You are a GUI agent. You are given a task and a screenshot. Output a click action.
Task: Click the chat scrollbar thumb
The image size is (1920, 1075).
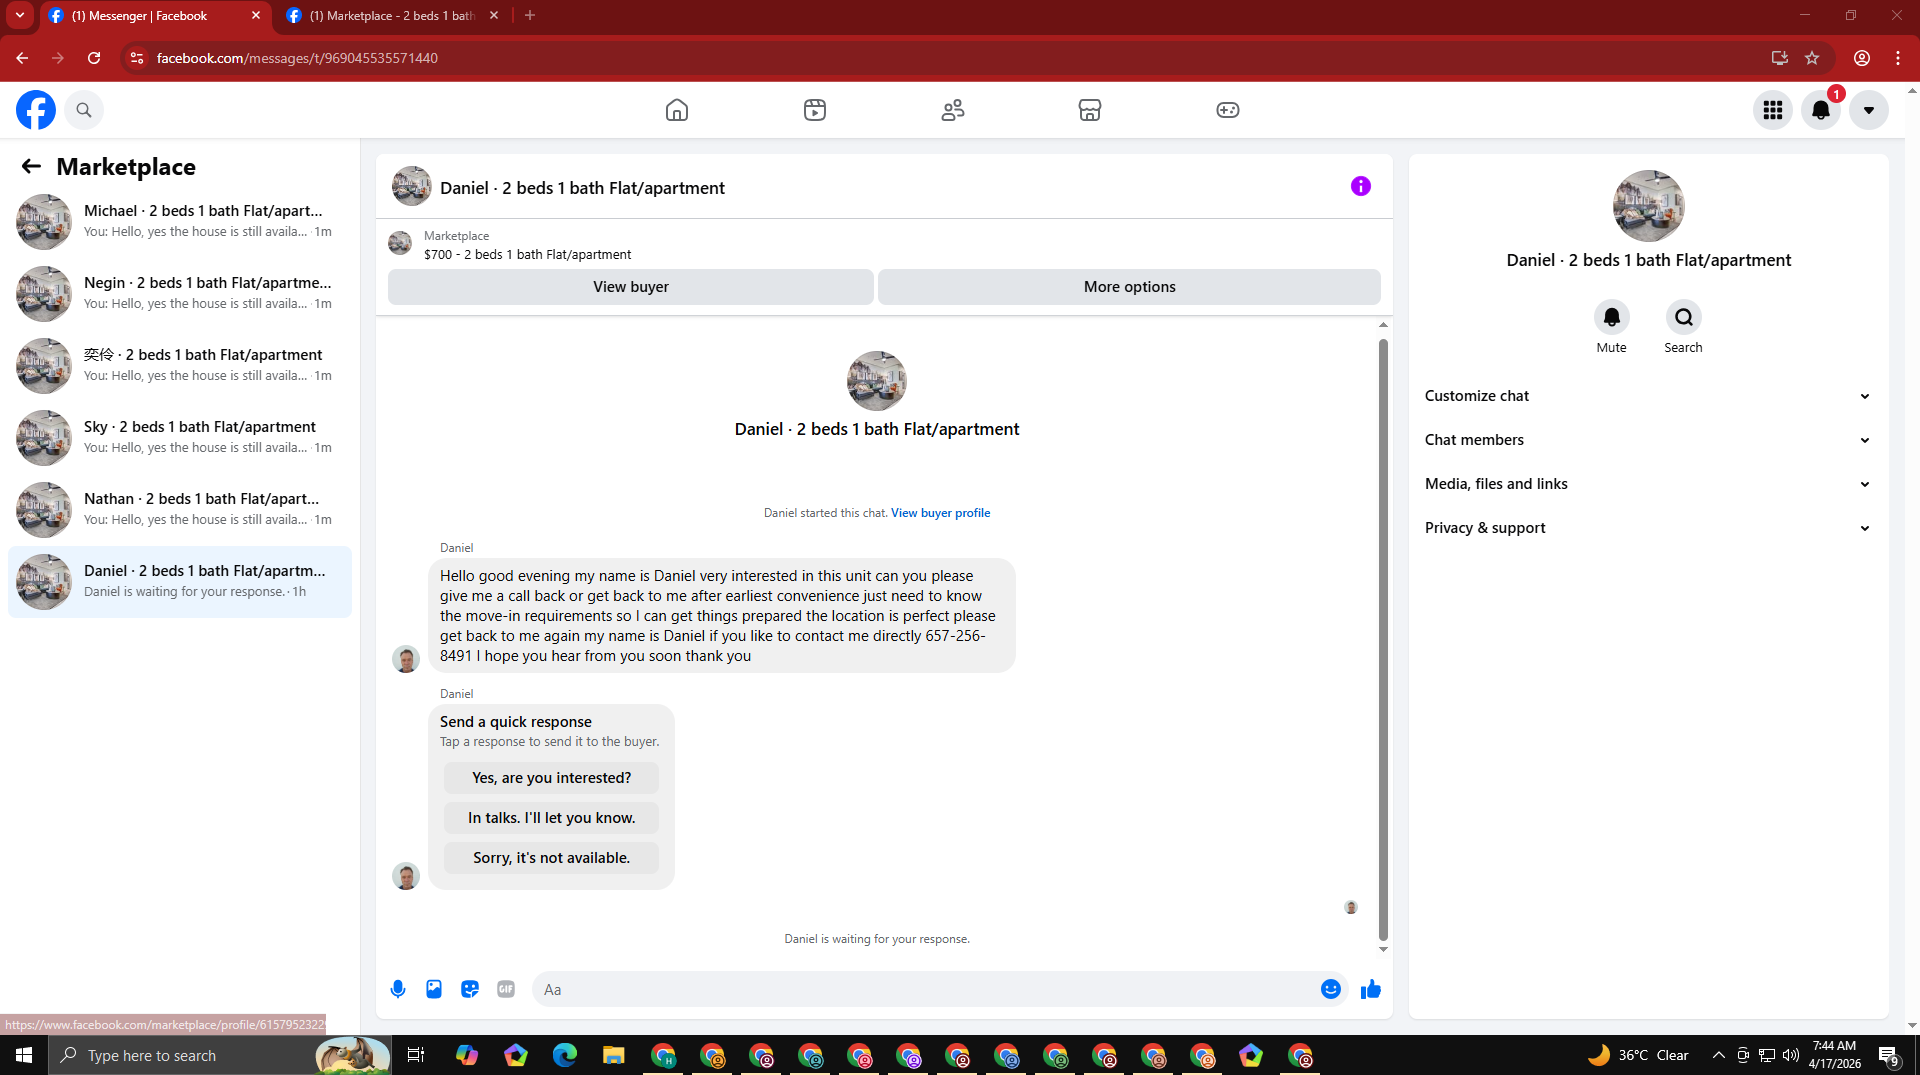coord(1383,640)
